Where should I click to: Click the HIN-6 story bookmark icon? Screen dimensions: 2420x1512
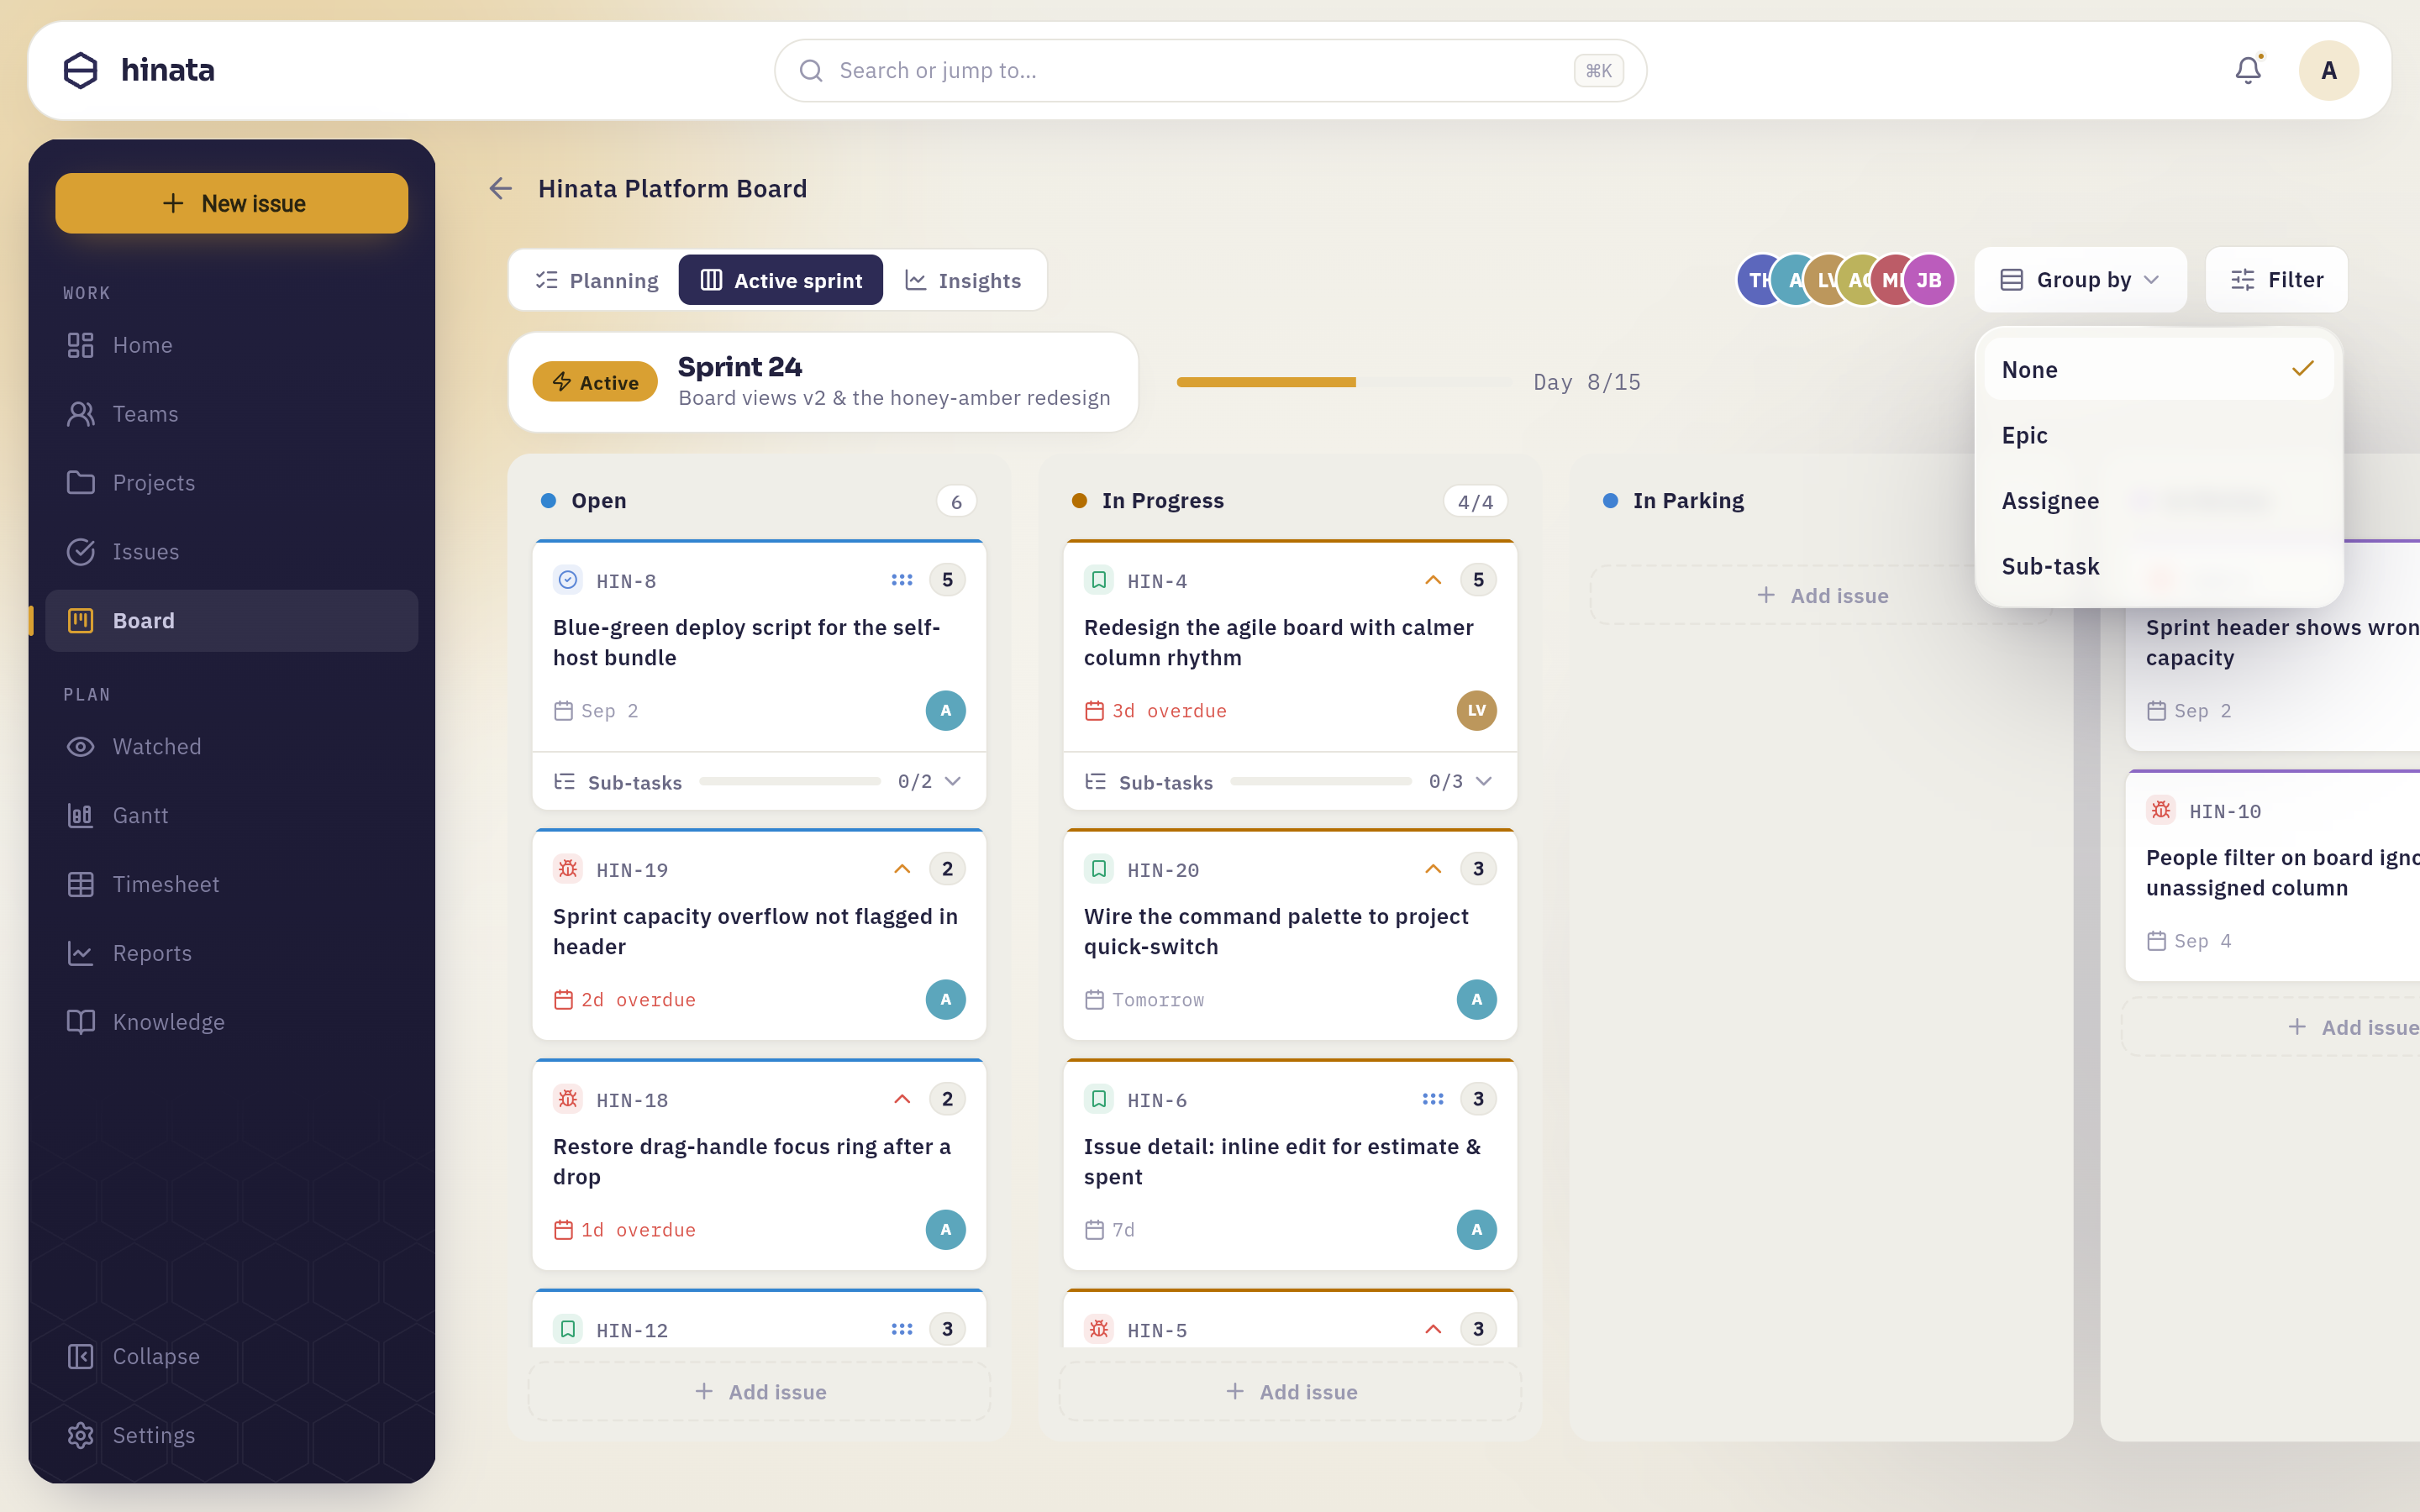(x=1099, y=1099)
